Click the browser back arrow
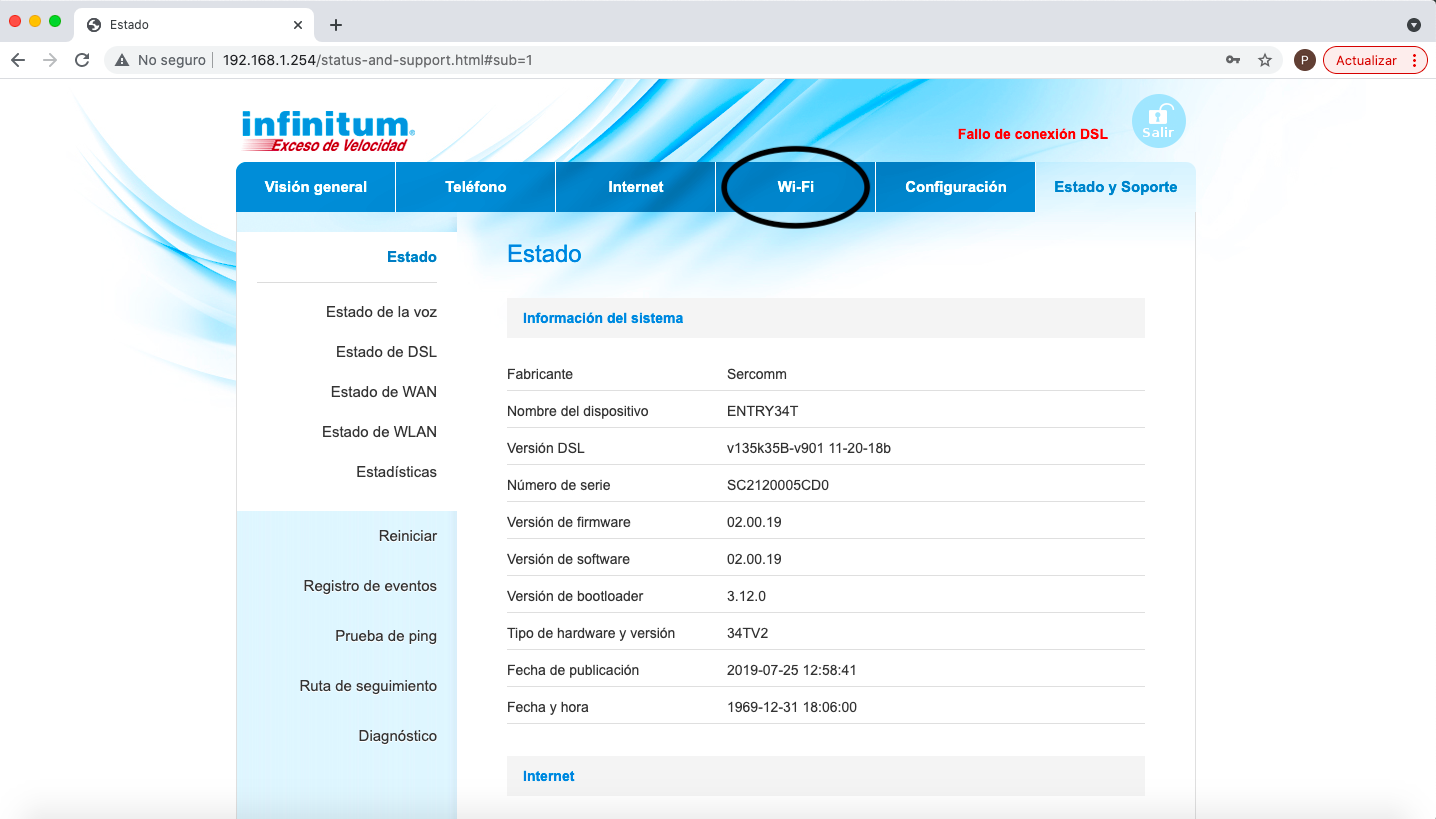 coord(18,60)
